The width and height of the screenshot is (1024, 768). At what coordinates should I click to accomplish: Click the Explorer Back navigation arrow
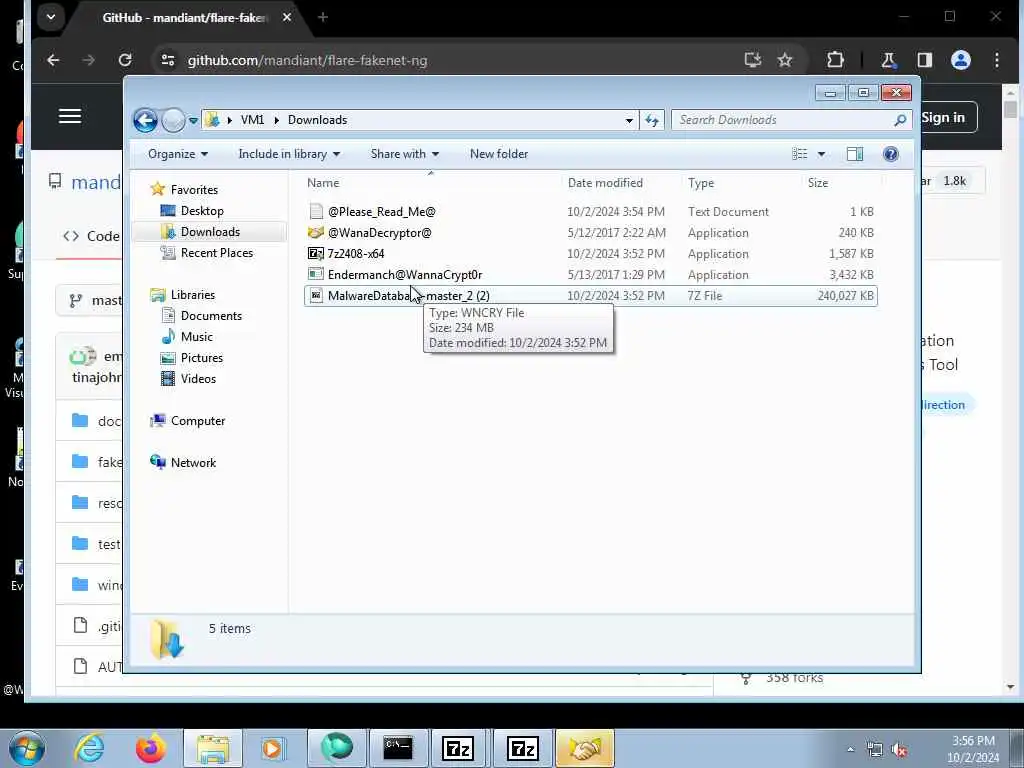coord(145,120)
